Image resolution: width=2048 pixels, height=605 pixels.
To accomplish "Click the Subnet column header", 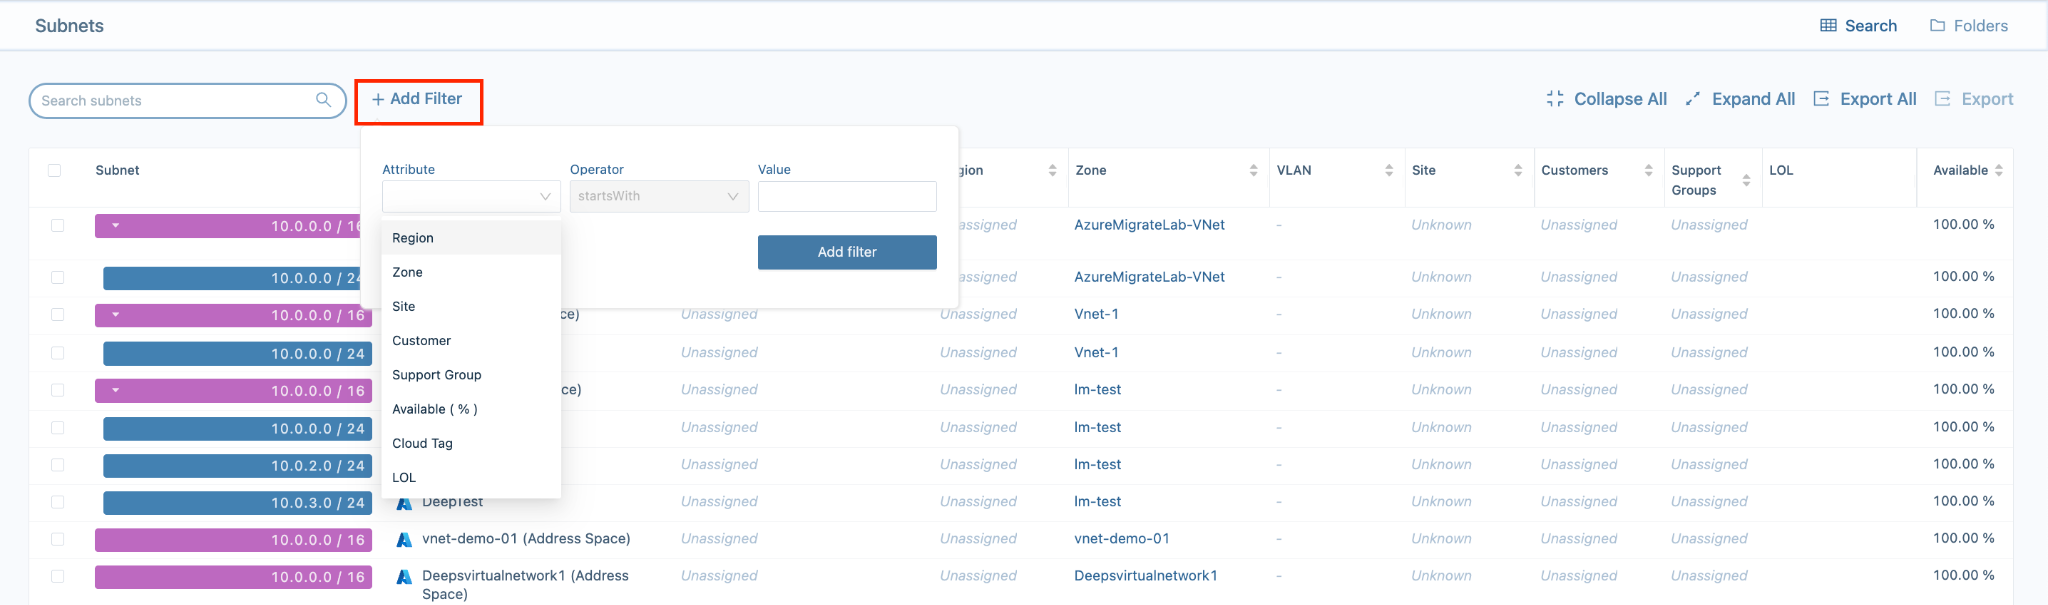I will 117,171.
